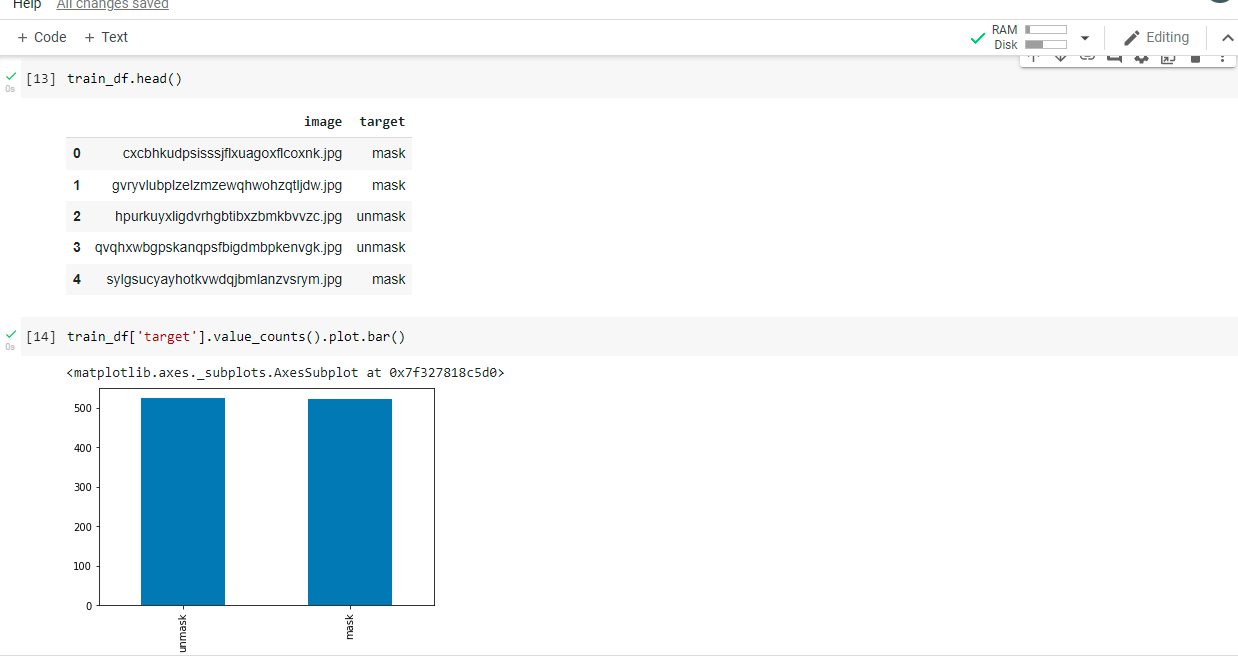Open more cell actions menu
1238x658 pixels.
click(1221, 58)
